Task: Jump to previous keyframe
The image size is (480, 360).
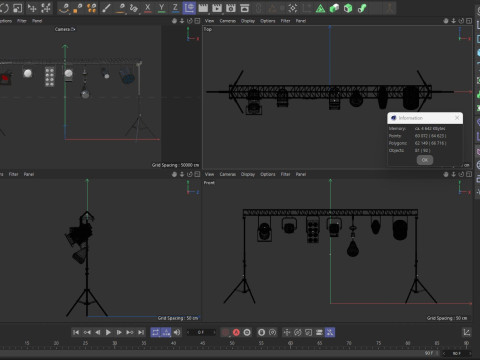Action: pyautogui.click(x=87, y=332)
